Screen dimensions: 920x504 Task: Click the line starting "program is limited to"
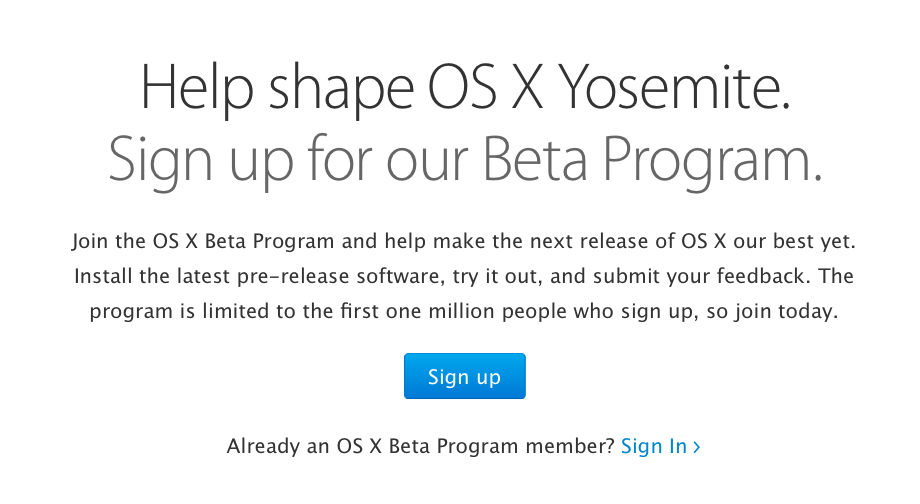pos(464,312)
